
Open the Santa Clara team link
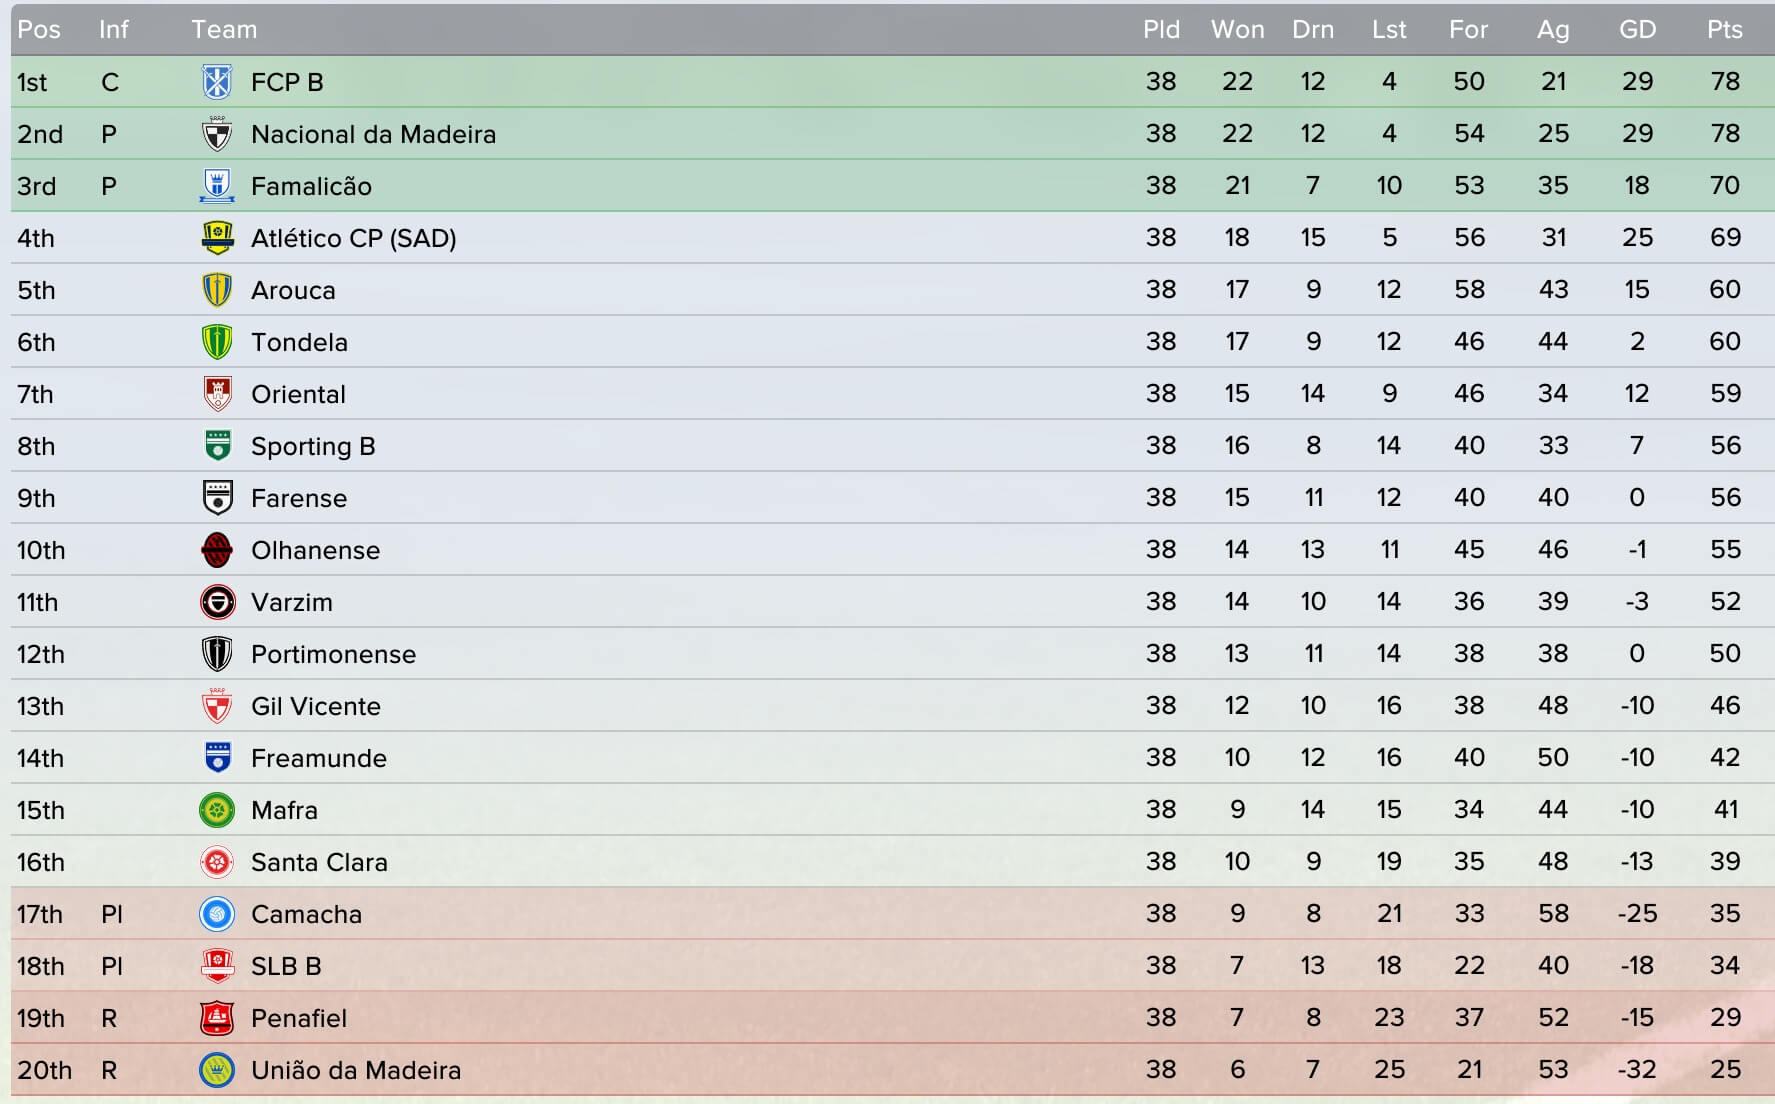pos(319,862)
